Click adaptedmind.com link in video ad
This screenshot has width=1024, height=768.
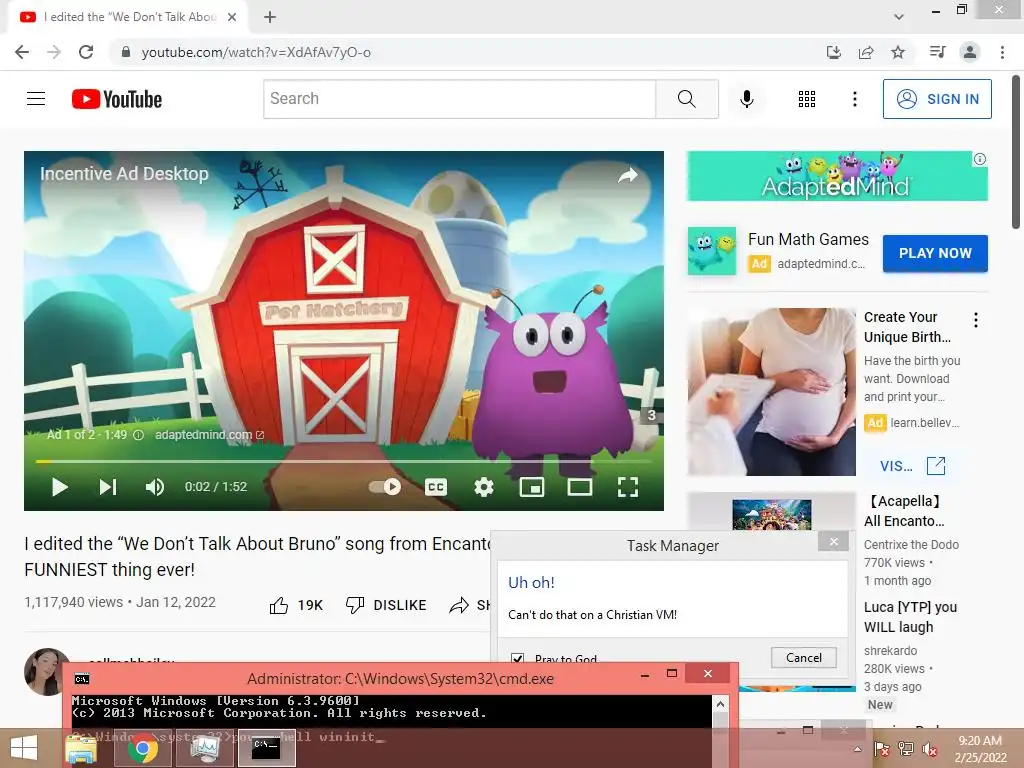coord(209,435)
